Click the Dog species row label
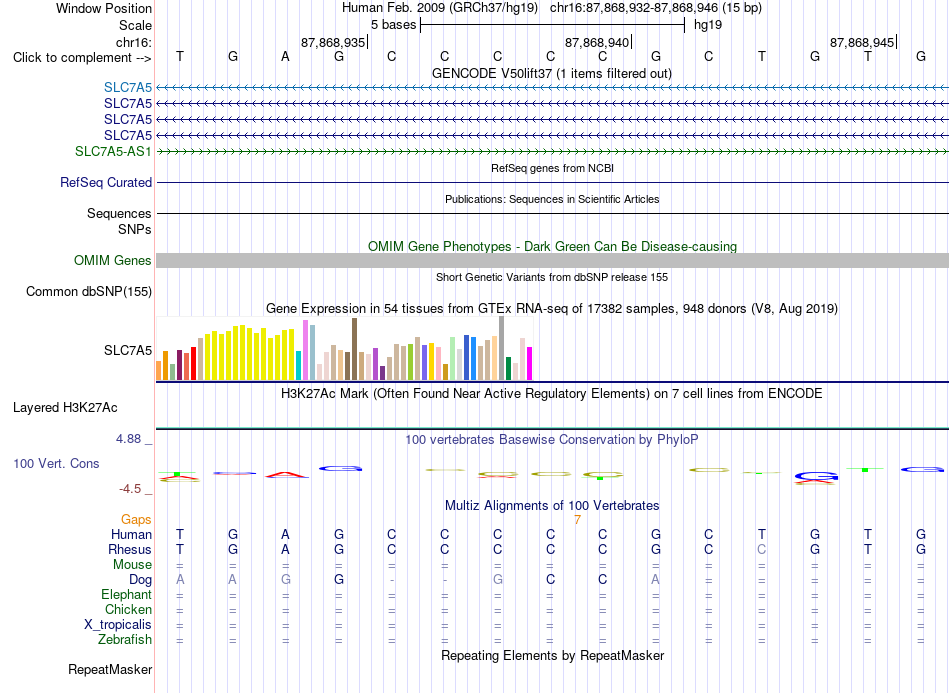Viewport: 950px width, 693px height. click(x=141, y=580)
